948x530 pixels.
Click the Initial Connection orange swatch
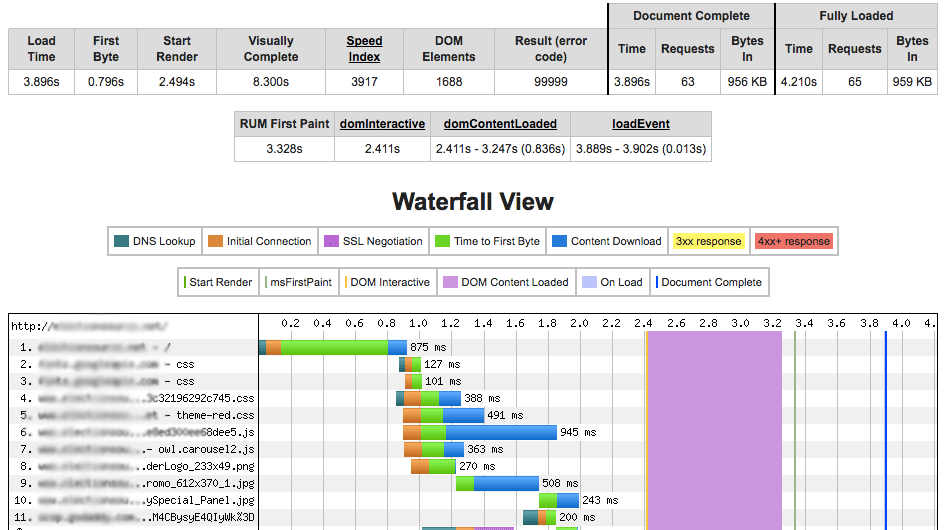tap(215, 241)
